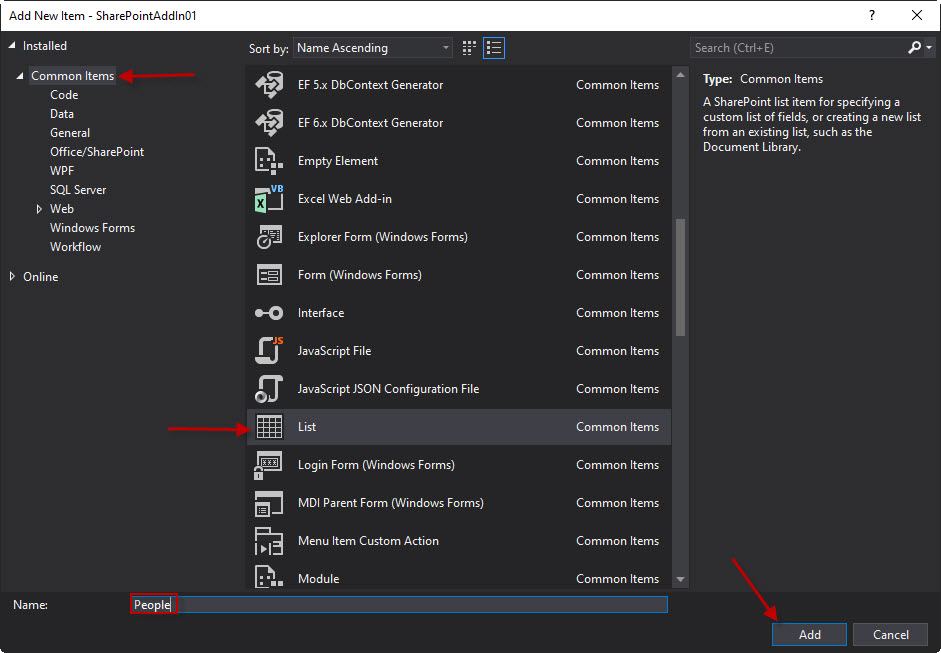Click the EF 5.x DbContext Generator icon
The image size is (941, 653).
coord(269,85)
